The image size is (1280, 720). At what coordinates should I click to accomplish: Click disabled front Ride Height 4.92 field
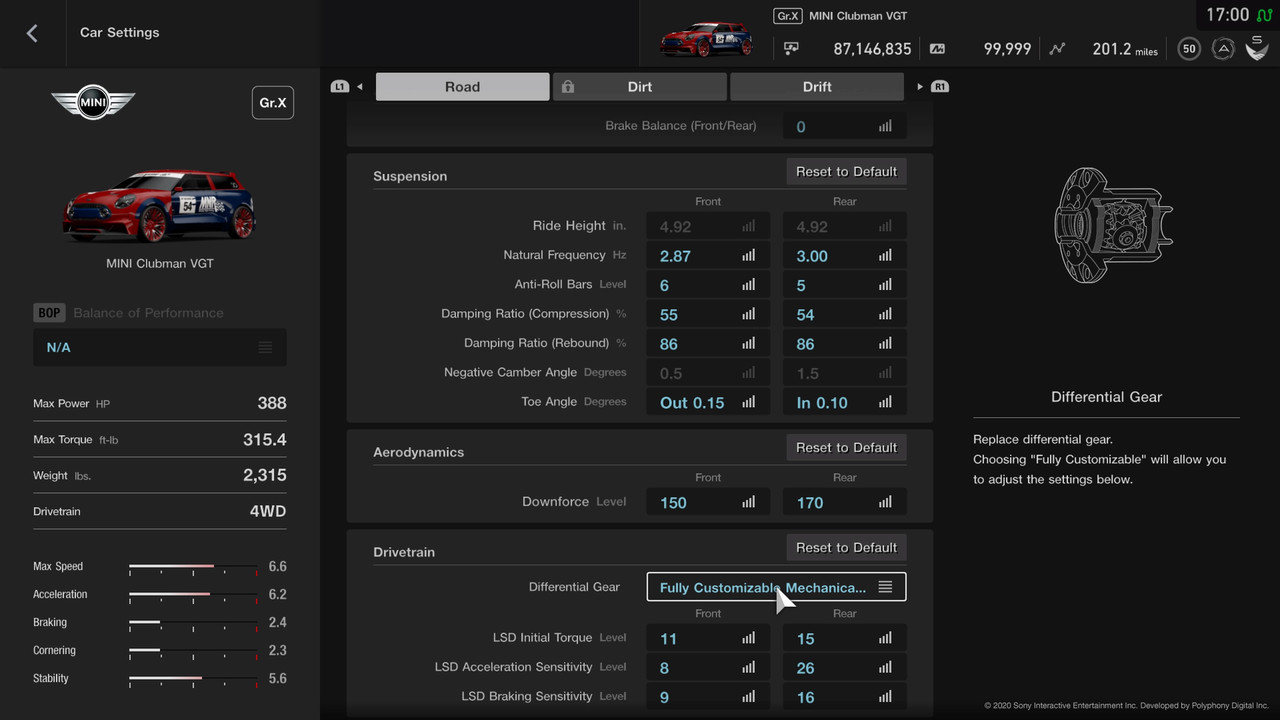click(708, 226)
